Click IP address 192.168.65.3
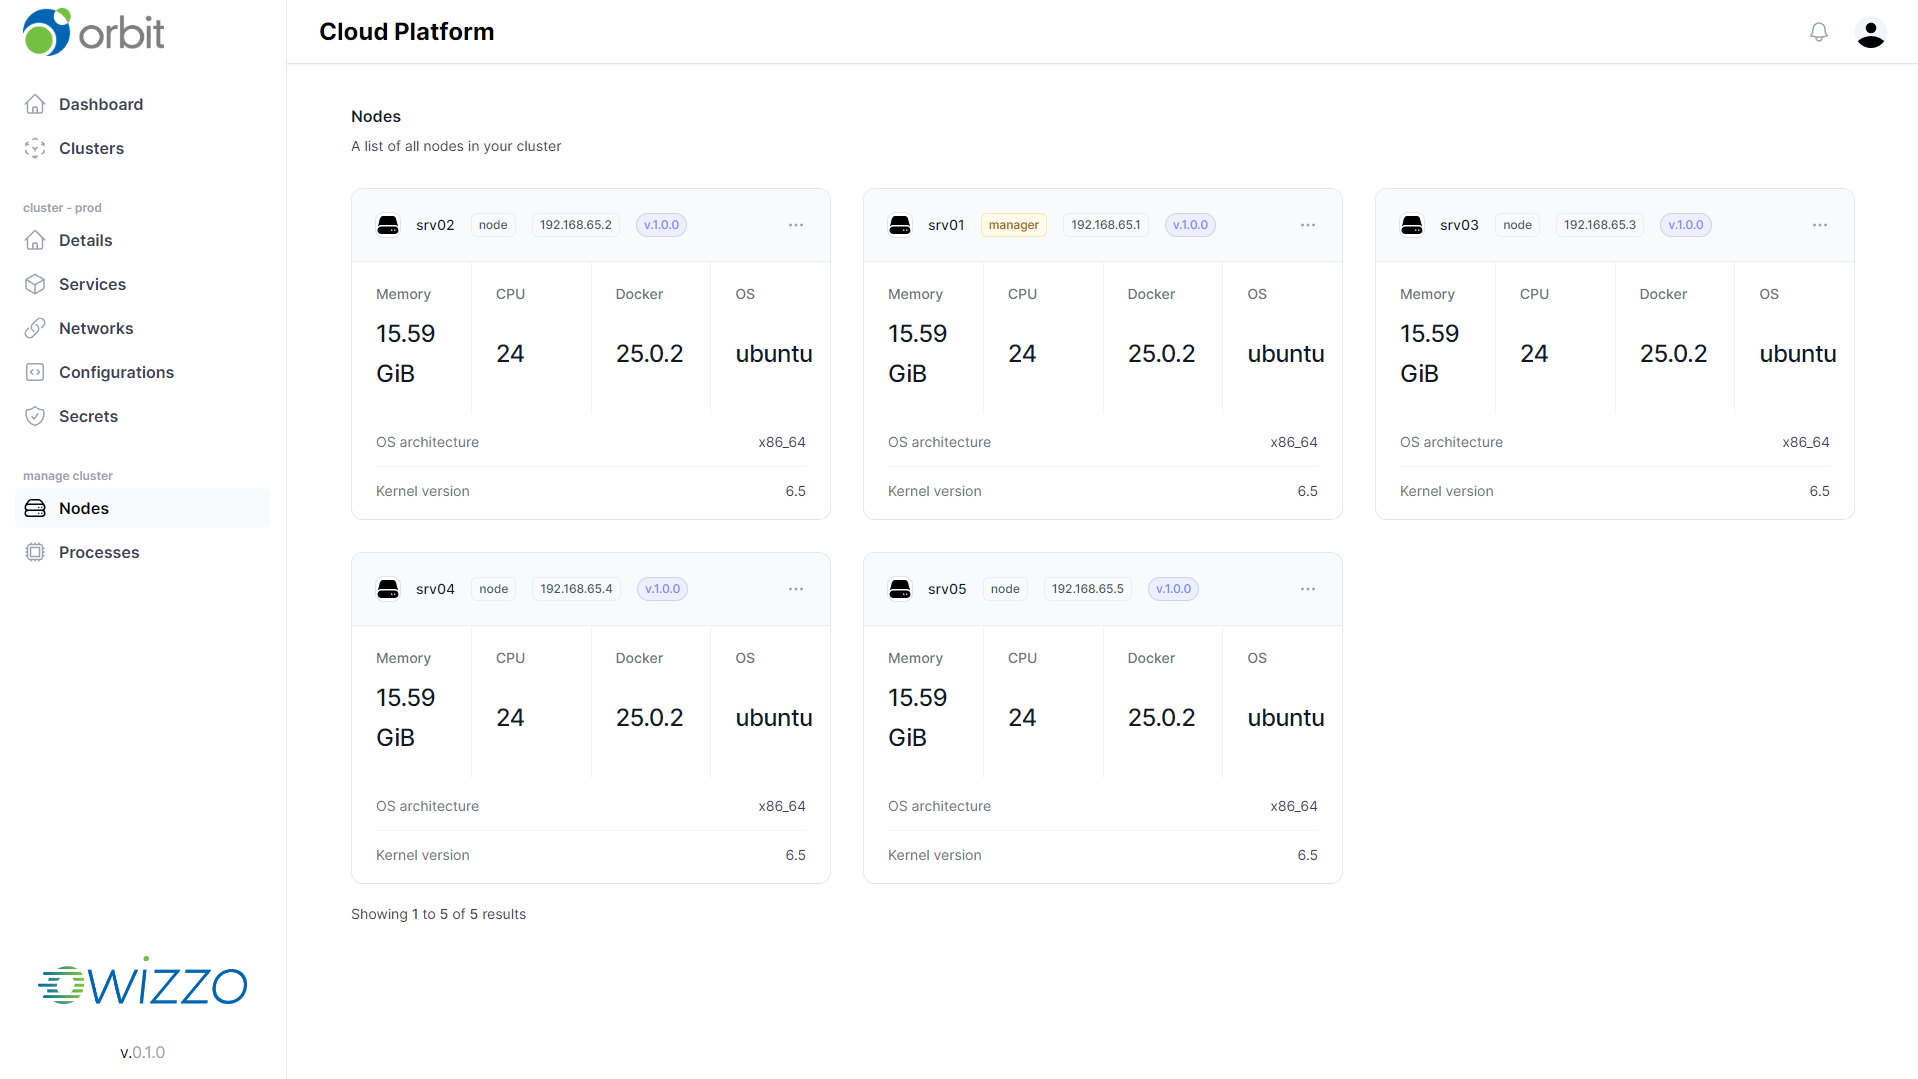This screenshot has height=1079, width=1918. click(1600, 225)
